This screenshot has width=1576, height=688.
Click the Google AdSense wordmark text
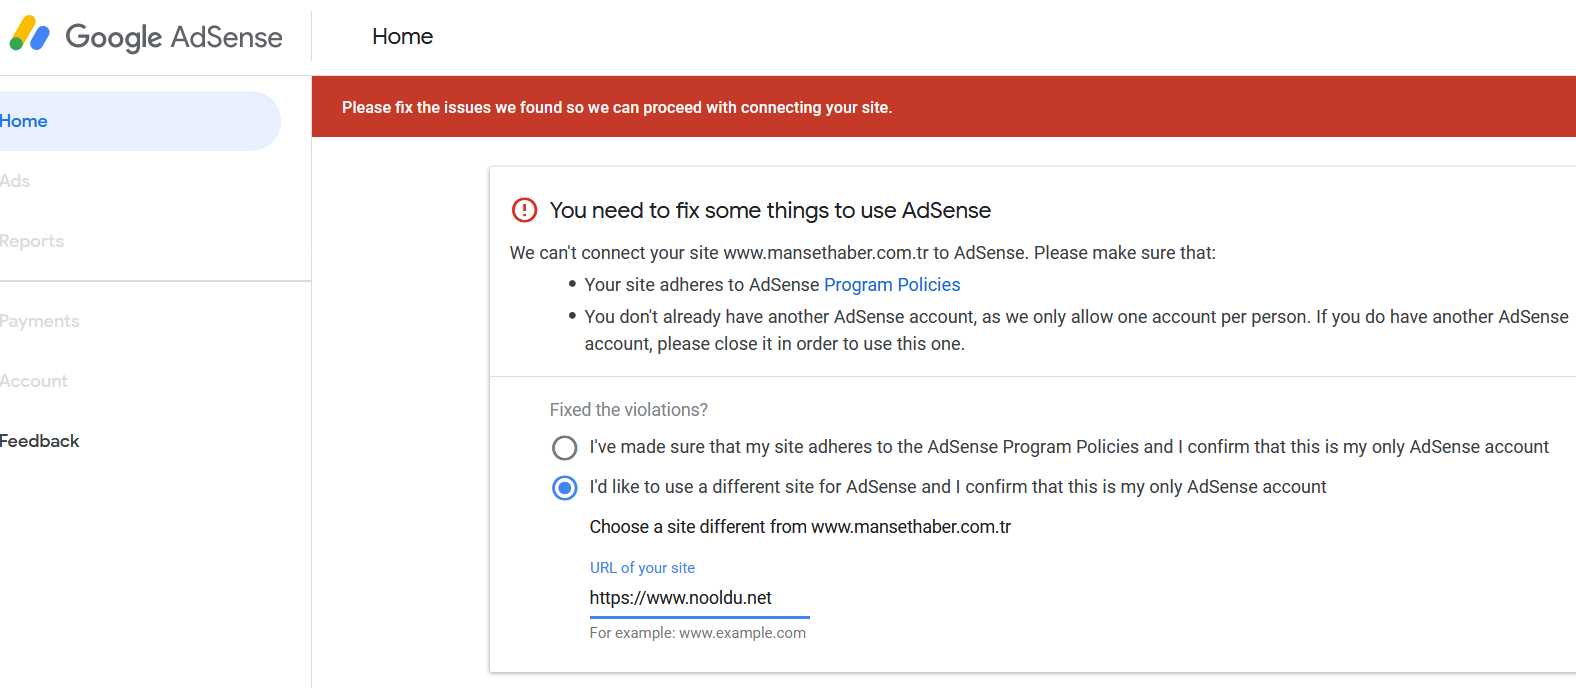coord(174,37)
